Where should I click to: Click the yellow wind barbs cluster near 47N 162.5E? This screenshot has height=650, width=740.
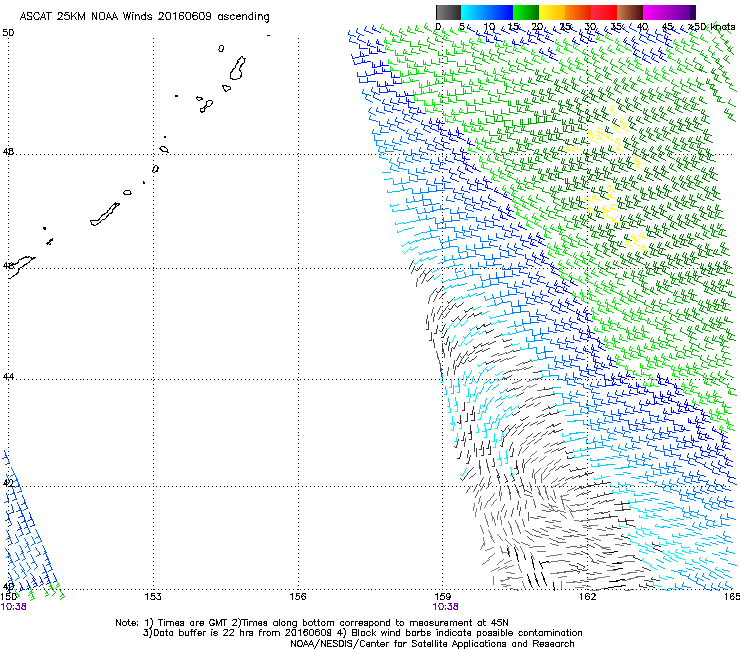[x=603, y=204]
